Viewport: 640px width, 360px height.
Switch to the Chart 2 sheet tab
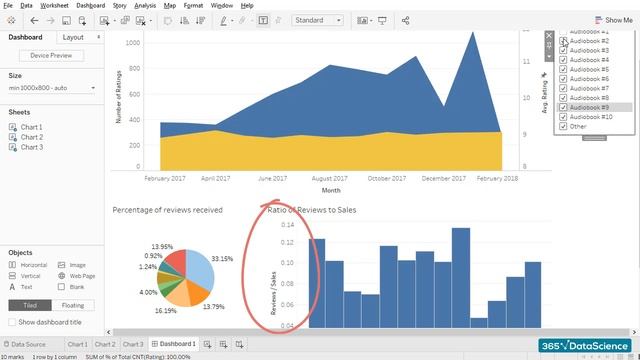coord(105,344)
